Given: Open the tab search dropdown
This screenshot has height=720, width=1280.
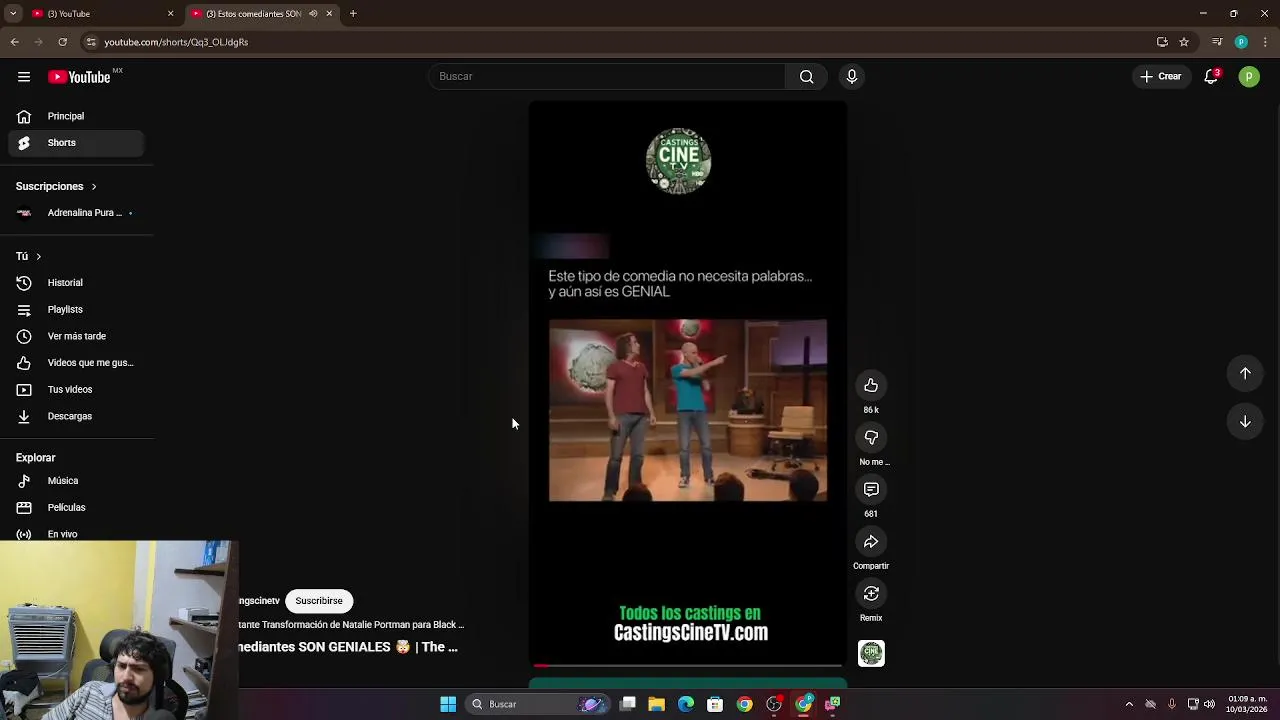Looking at the screenshot, I should (x=13, y=14).
